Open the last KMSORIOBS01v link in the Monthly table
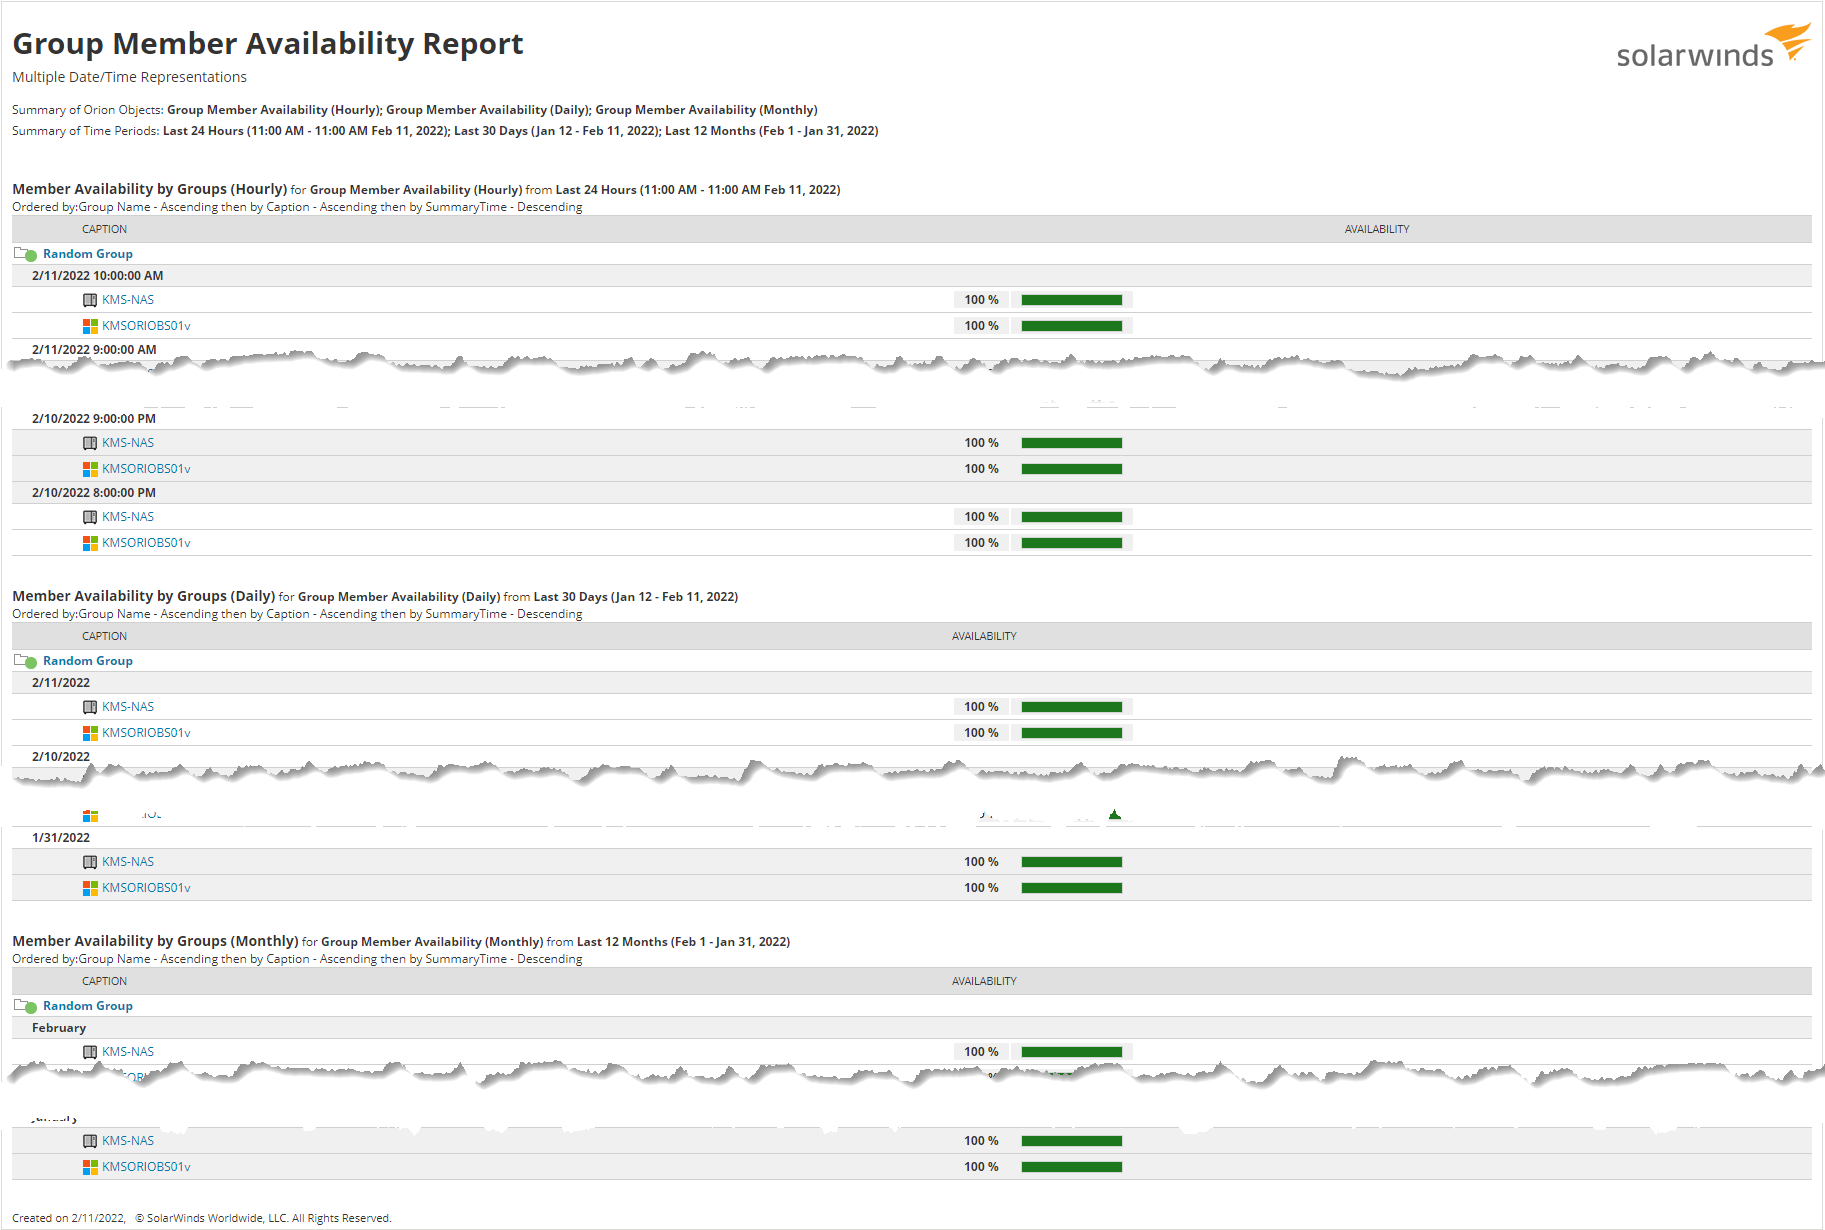Image resolution: width=1825 pixels, height=1230 pixels. (x=146, y=1167)
